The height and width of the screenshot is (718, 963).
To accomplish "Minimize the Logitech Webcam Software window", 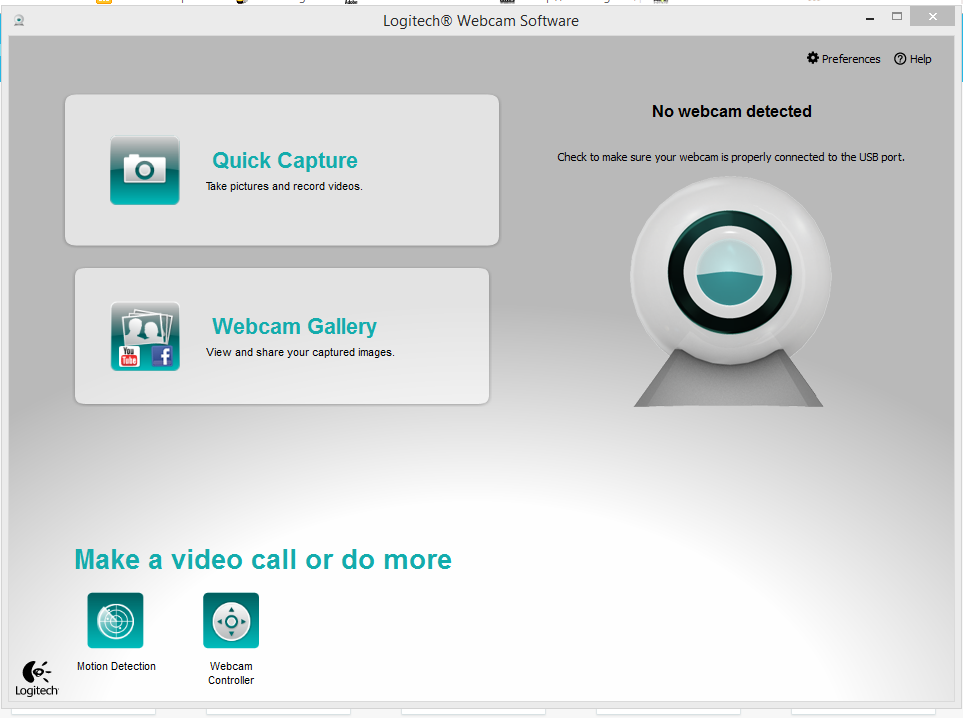I will click(870, 18).
